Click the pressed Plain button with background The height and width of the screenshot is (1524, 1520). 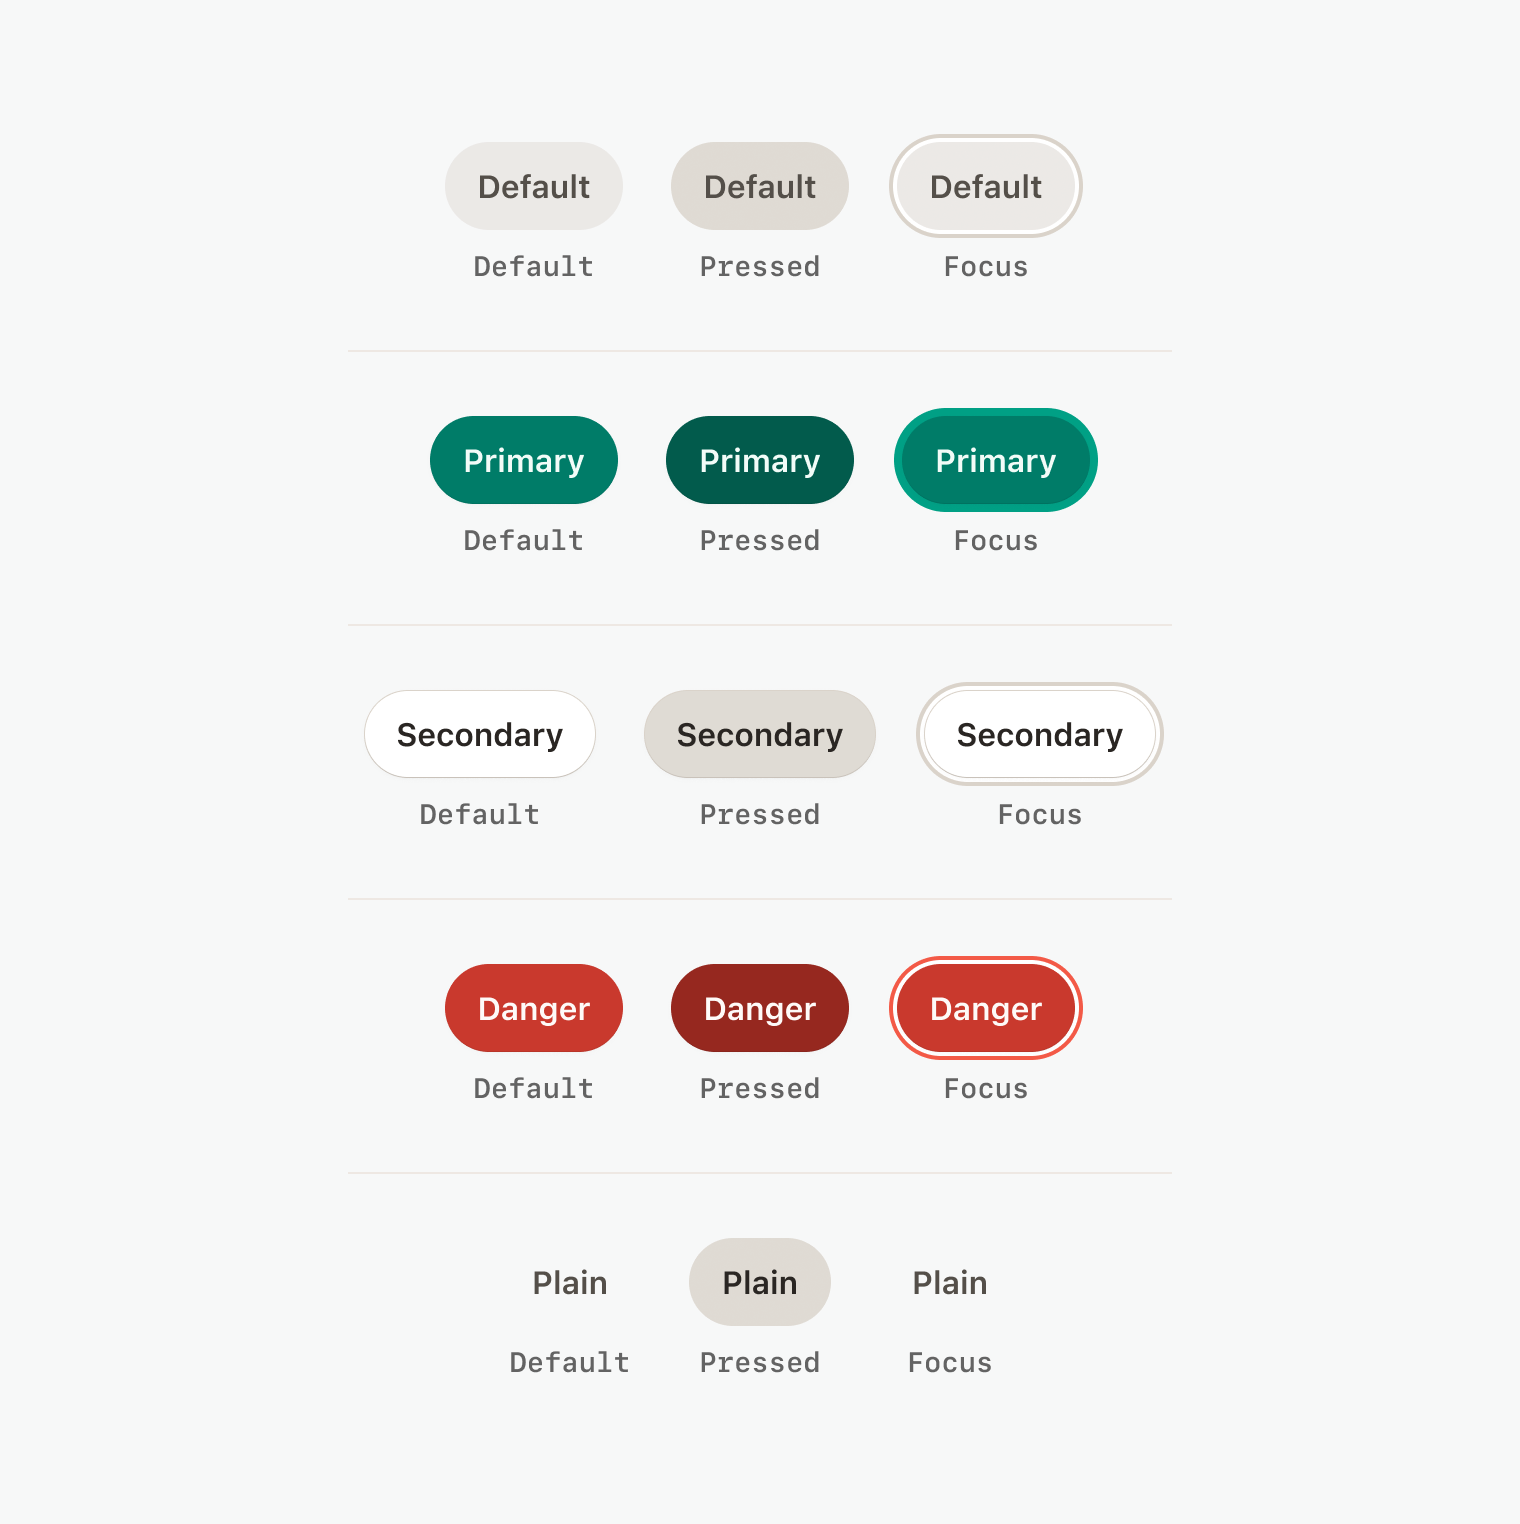coord(759,1282)
